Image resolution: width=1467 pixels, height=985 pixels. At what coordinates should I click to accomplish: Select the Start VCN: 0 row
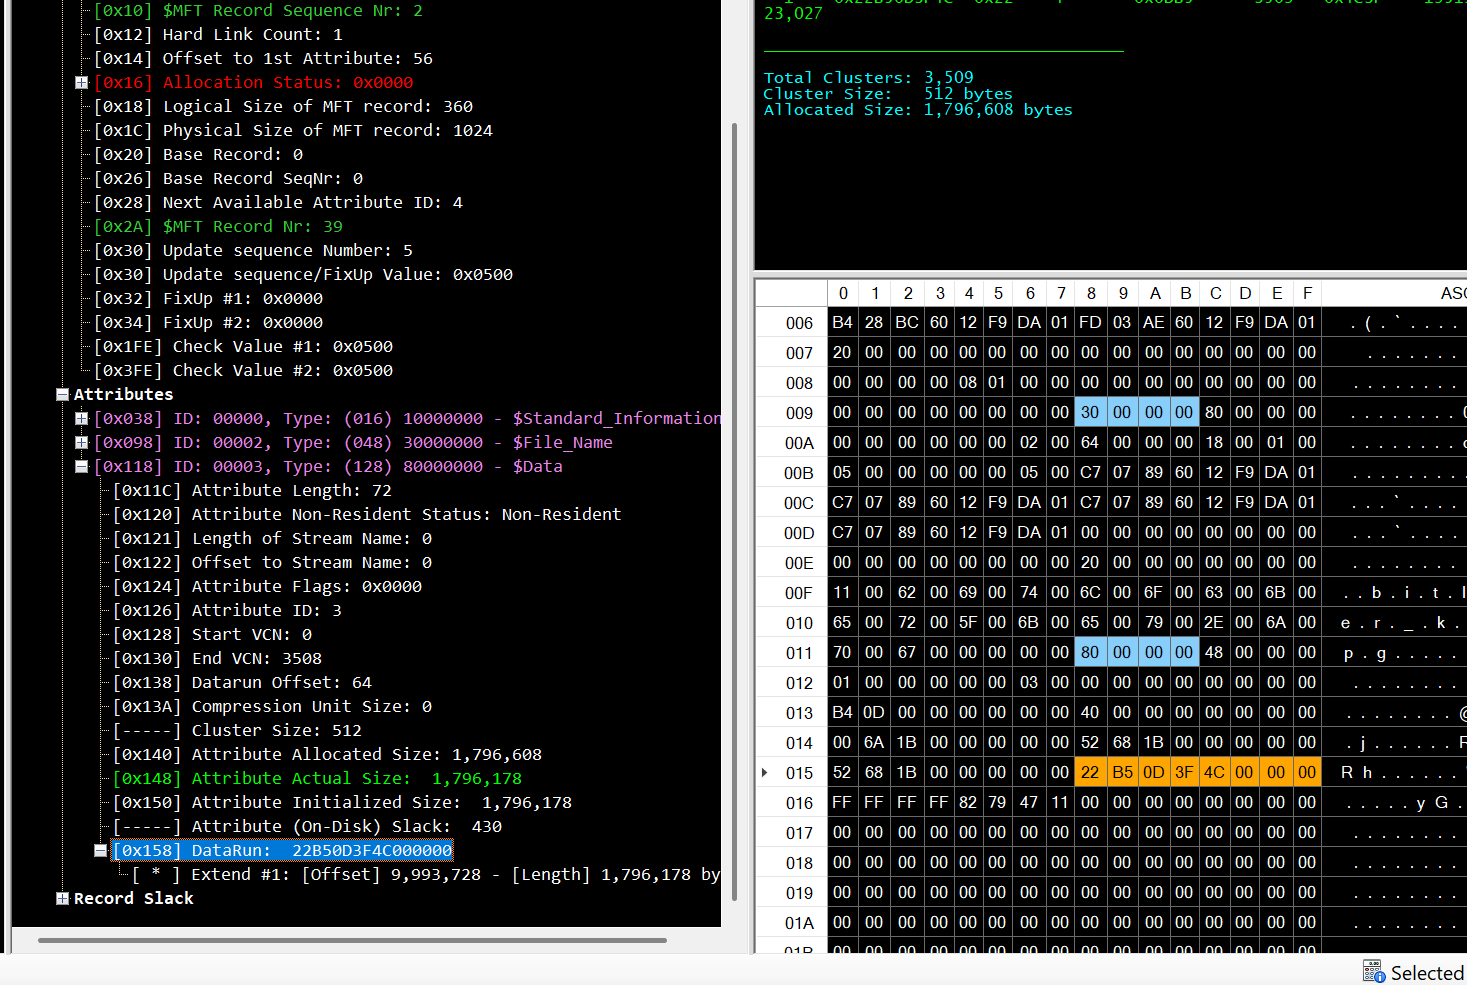point(212,635)
